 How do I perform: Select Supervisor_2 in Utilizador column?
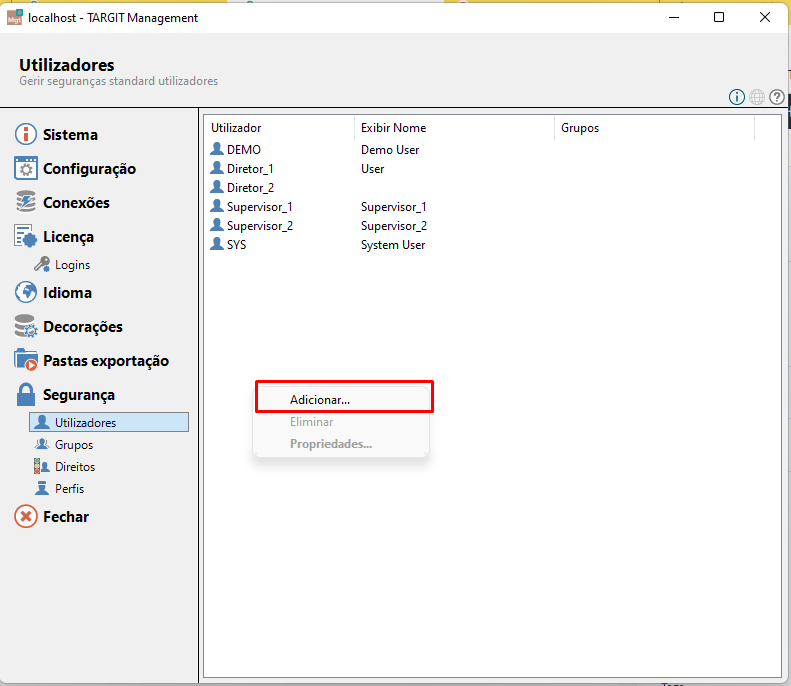click(260, 226)
